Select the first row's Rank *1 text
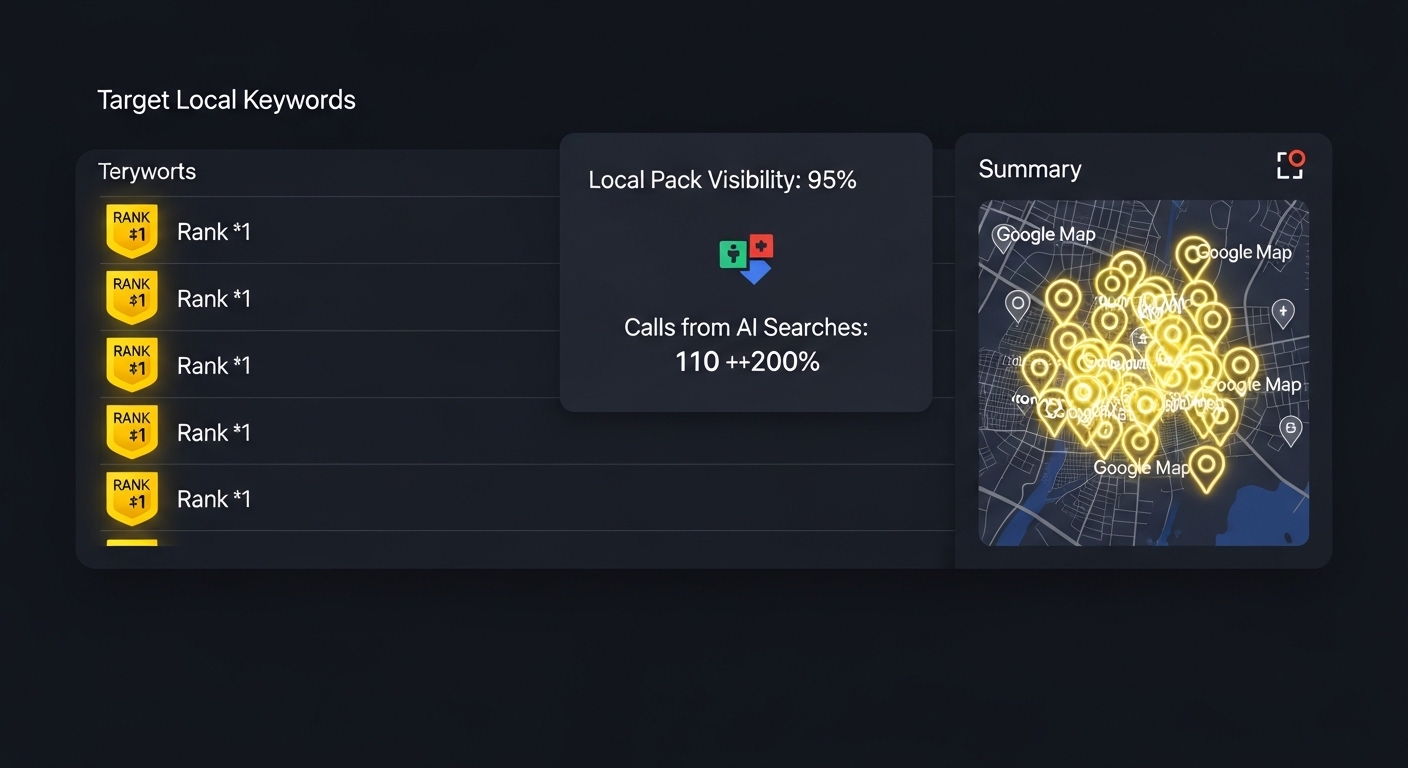This screenshot has width=1408, height=768. click(x=214, y=232)
